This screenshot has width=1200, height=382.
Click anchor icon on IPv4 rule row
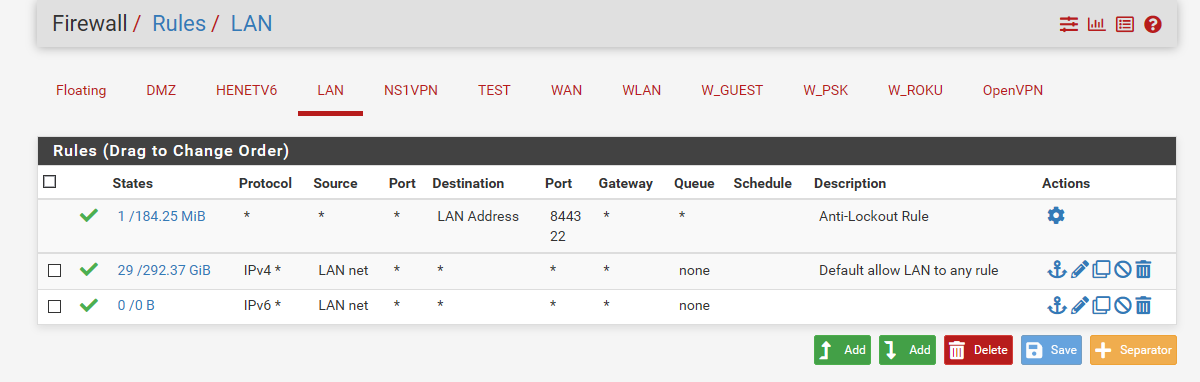pos(1056,270)
